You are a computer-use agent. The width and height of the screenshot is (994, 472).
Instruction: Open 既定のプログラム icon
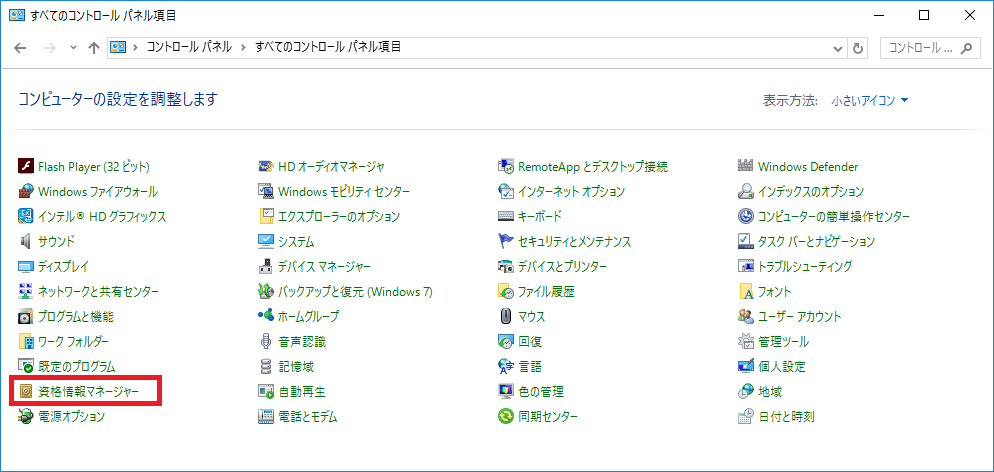click(x=25, y=366)
